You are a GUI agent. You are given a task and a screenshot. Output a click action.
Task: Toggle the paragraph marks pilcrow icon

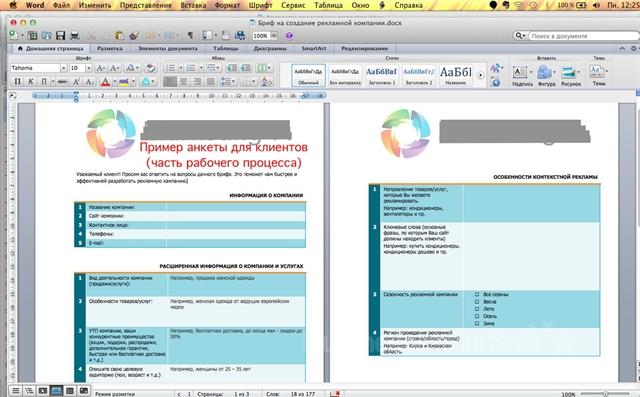[190, 35]
